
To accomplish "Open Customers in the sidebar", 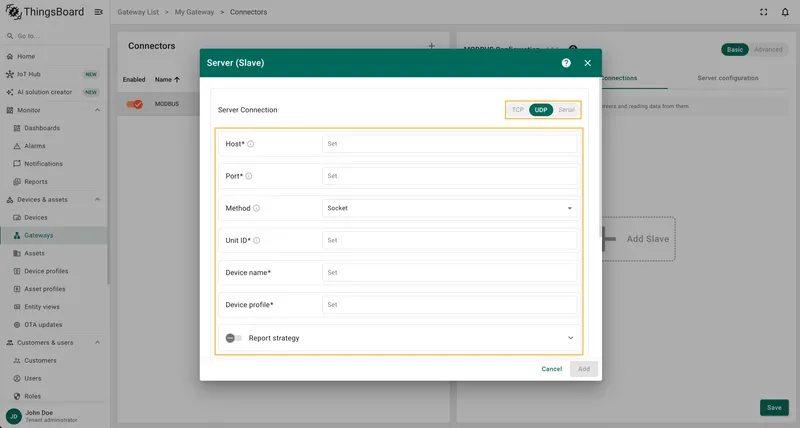I will click(54, 360).
